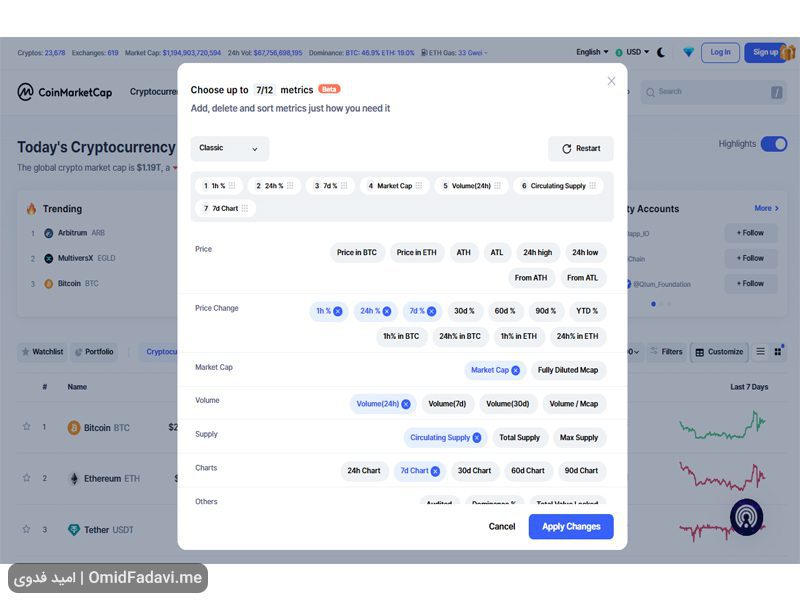The image size is (800, 600).
Task: Deselect the 7d Chart metric
Action: pyautogui.click(x=435, y=471)
